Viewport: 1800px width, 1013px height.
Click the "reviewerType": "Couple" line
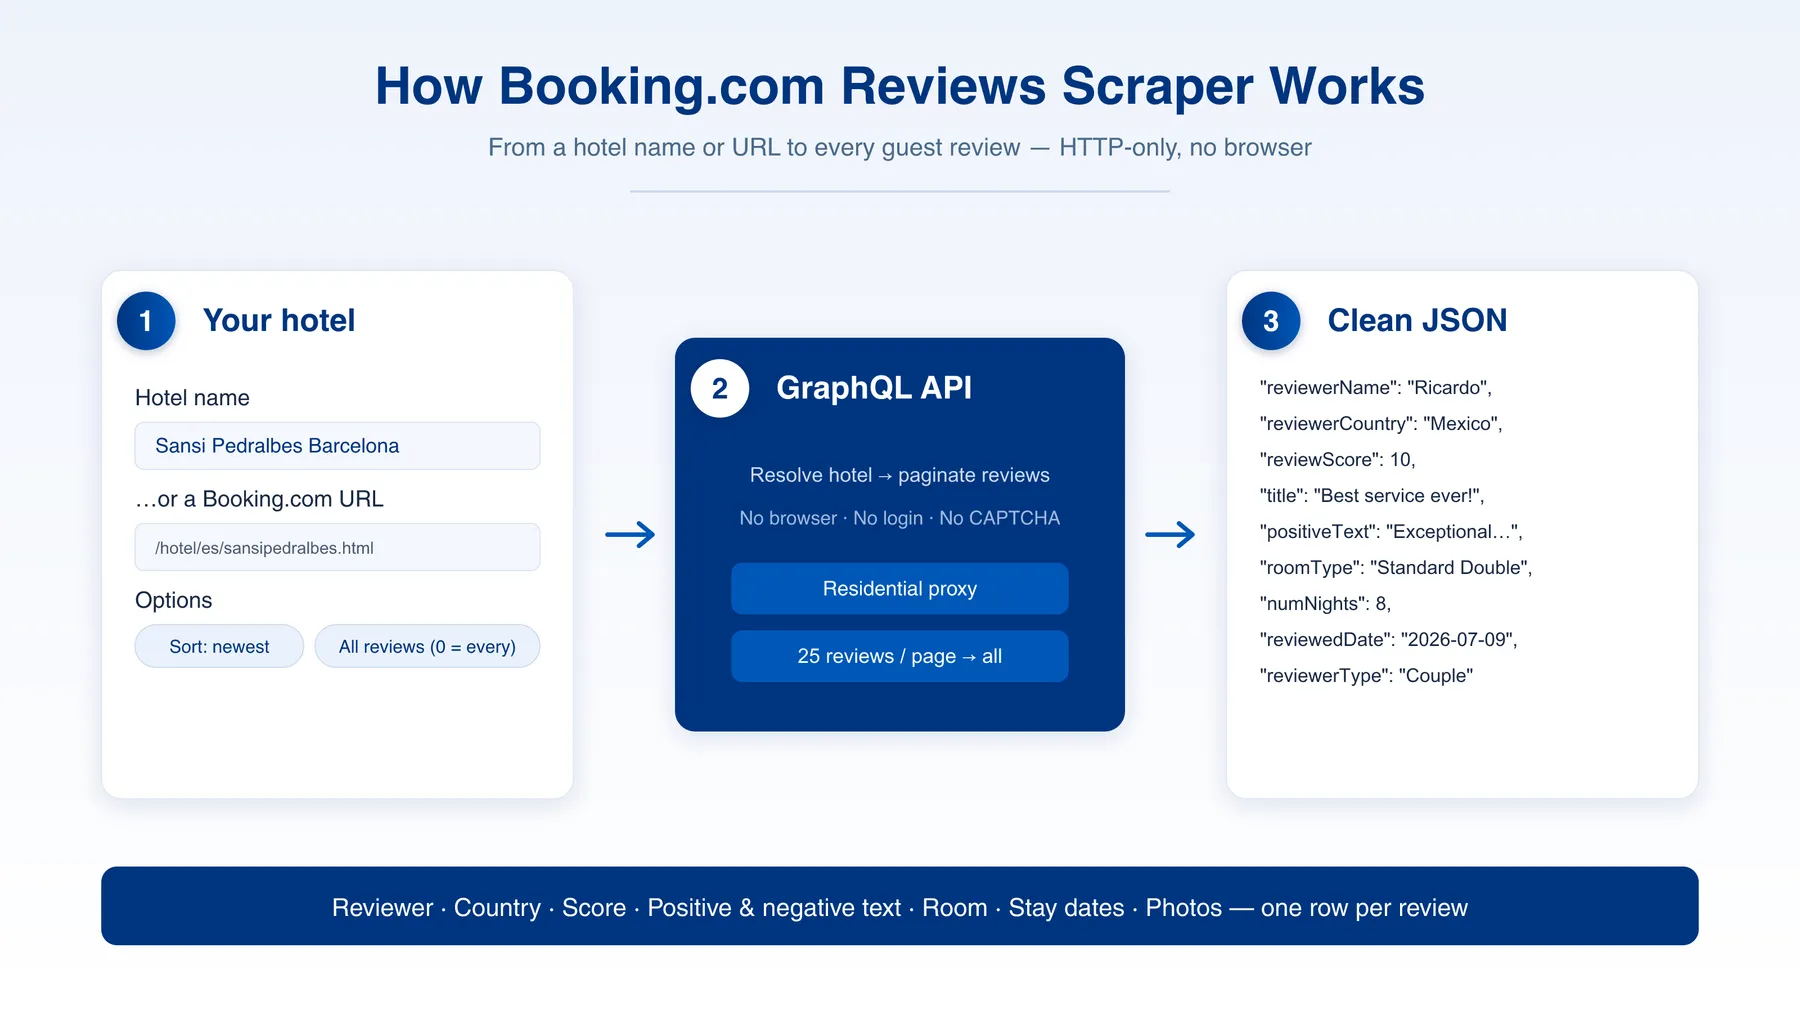[1366, 676]
